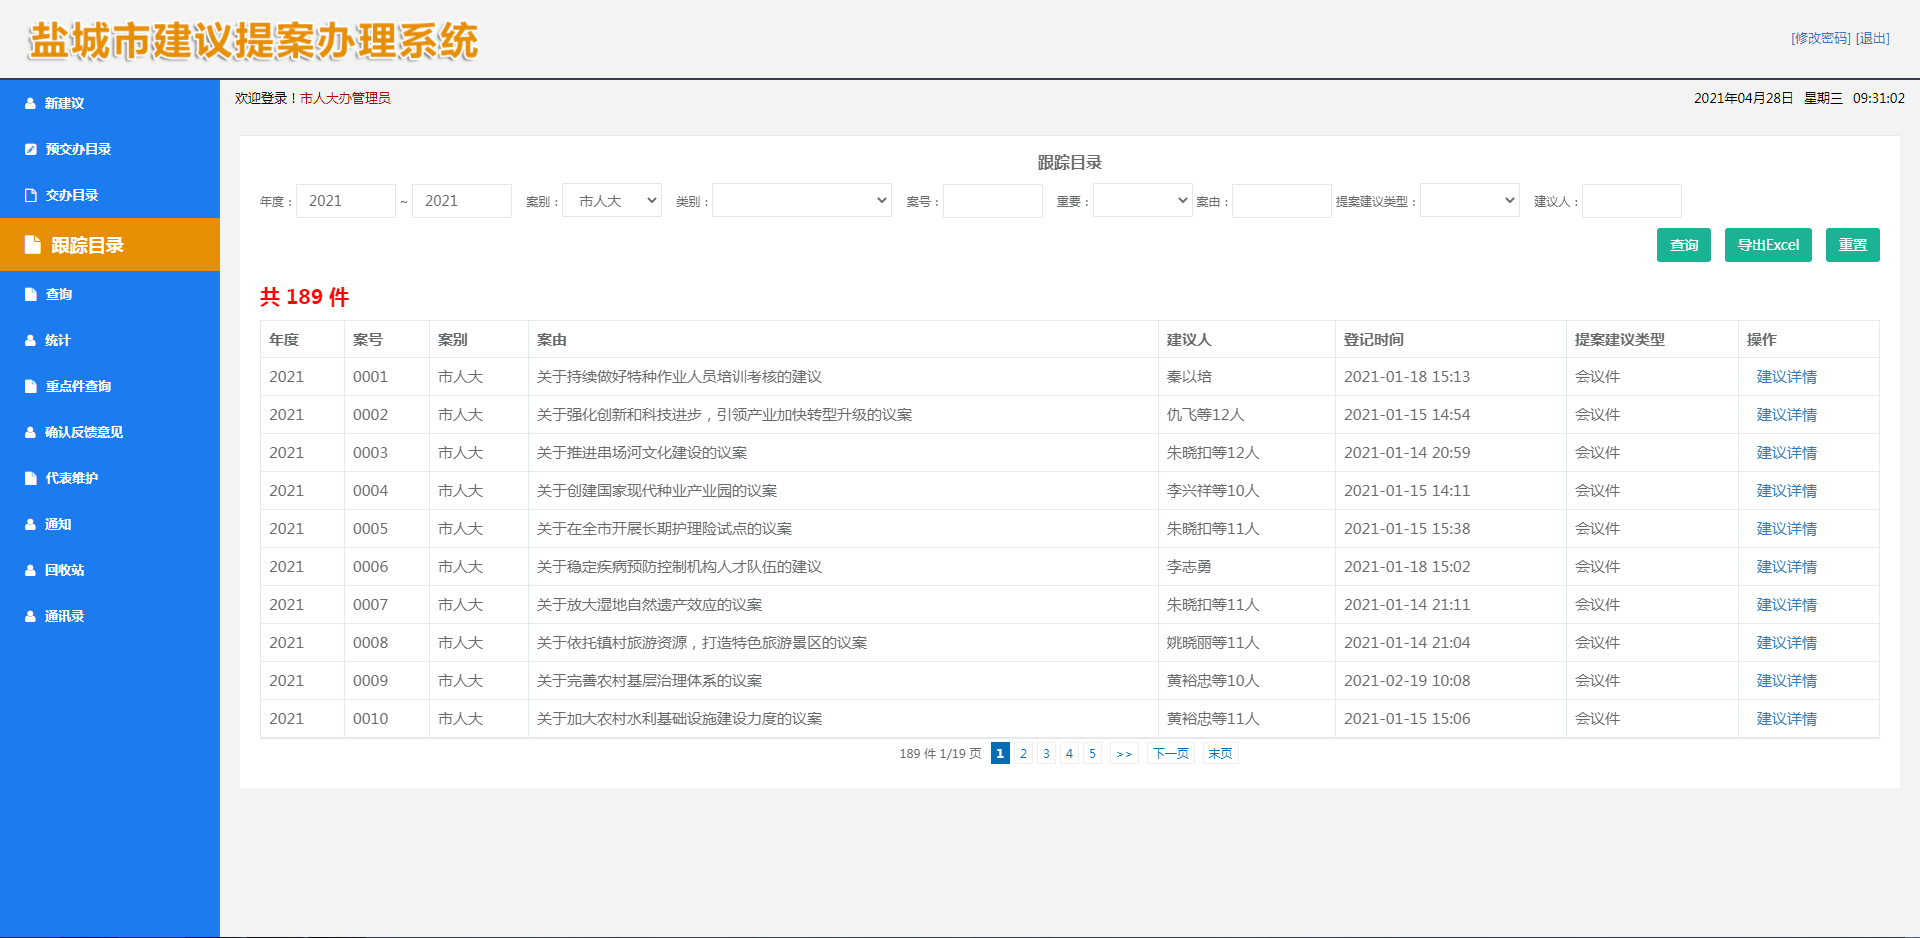Expand the 提案建议类型 dropdown
The image size is (1920, 938).
[1469, 201]
